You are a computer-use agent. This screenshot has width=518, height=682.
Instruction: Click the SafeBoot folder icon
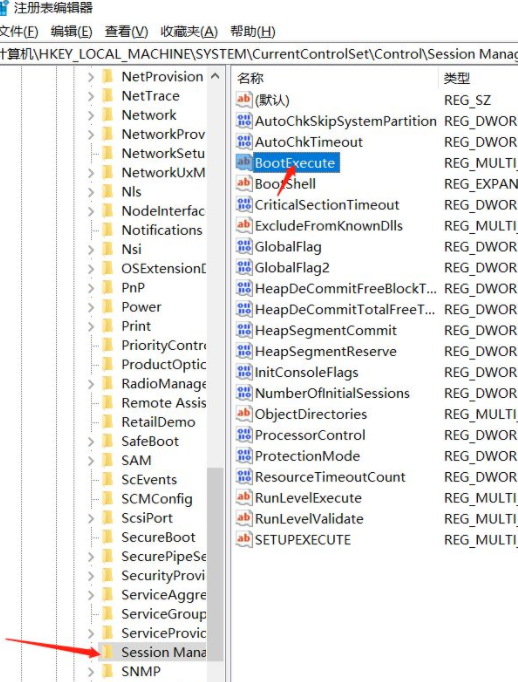pos(107,441)
